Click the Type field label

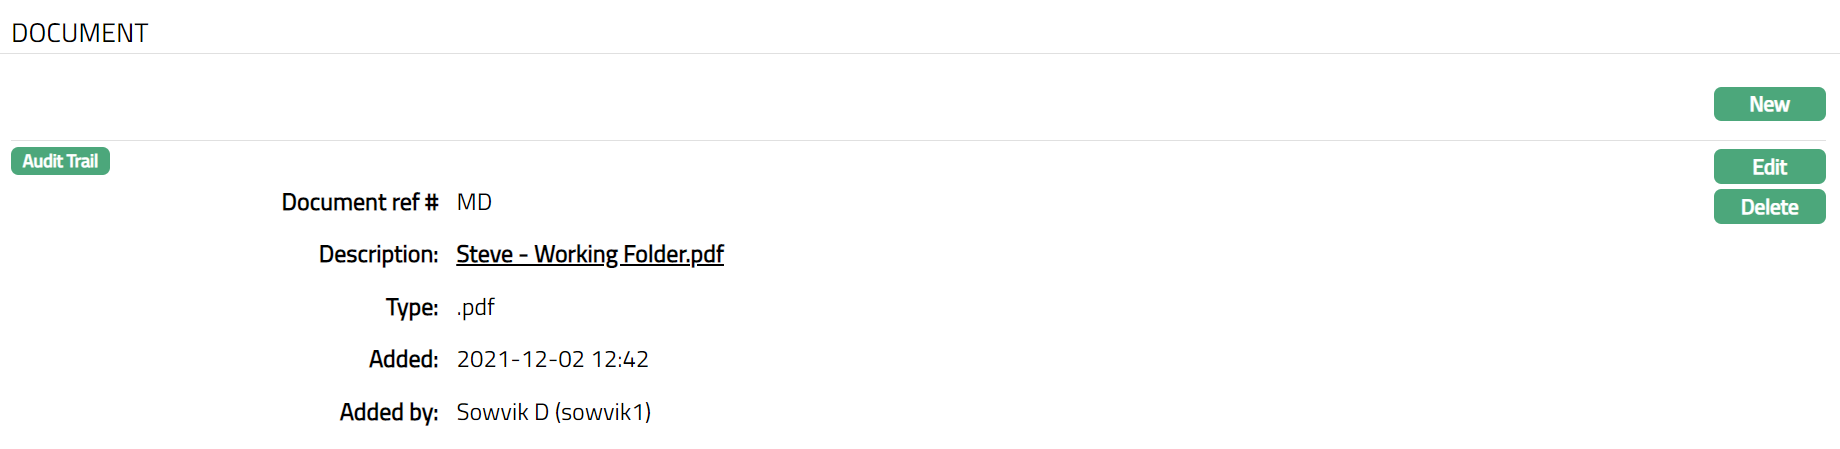coord(412,307)
